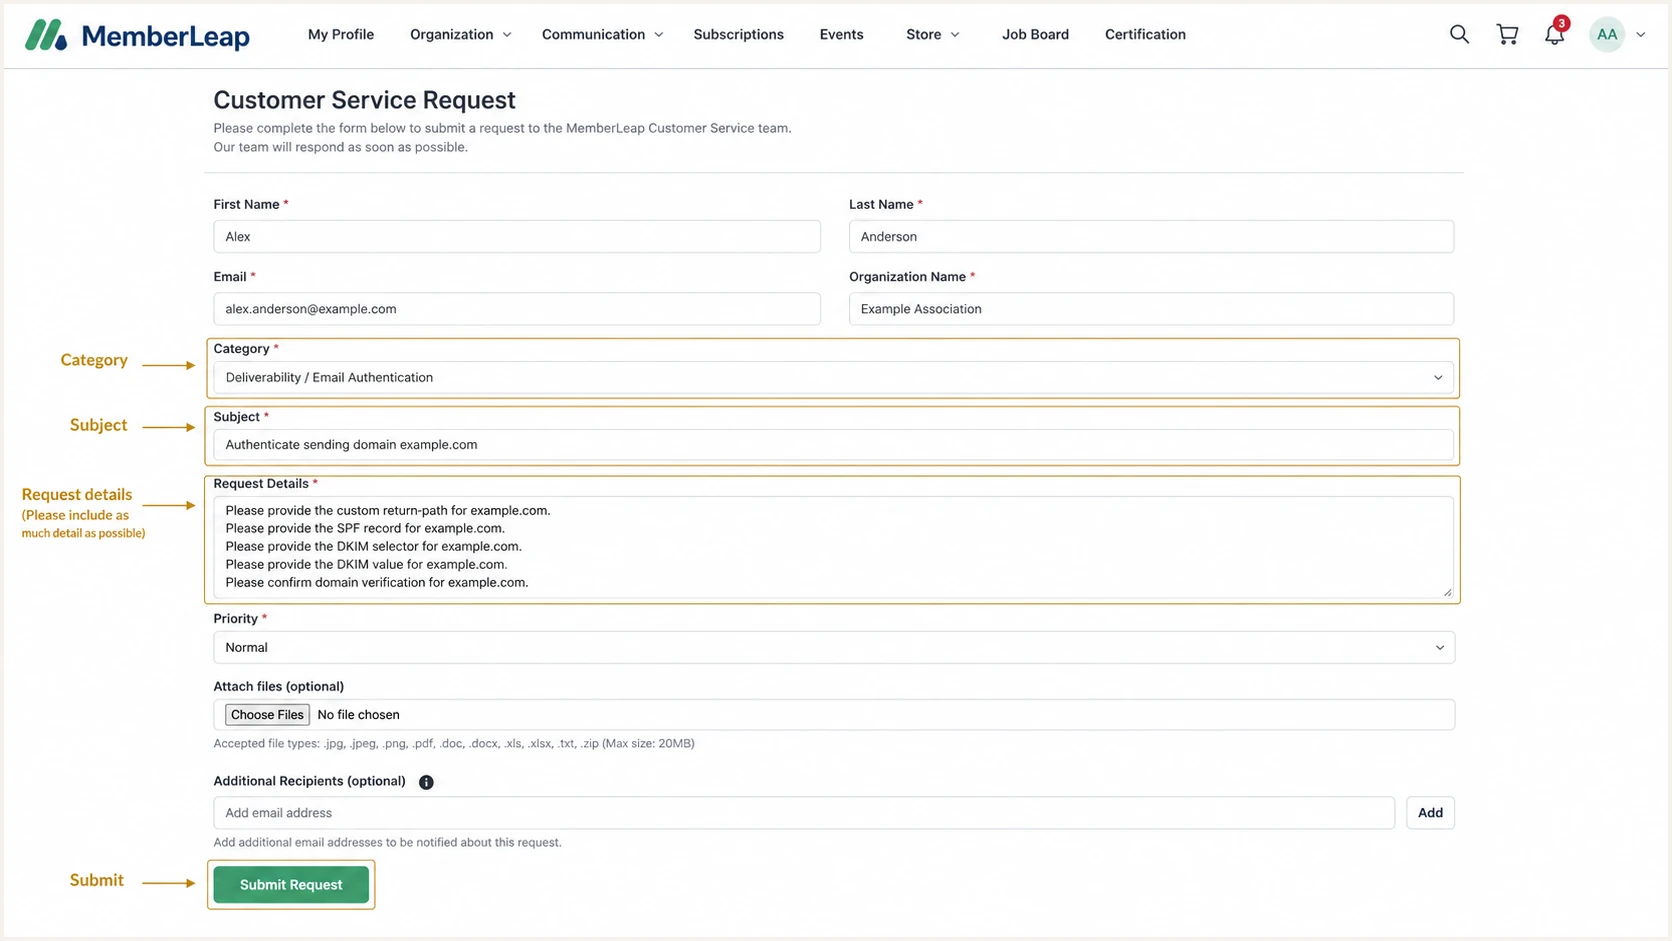
Task: Click the Subject input field
Action: pyautogui.click(x=834, y=445)
